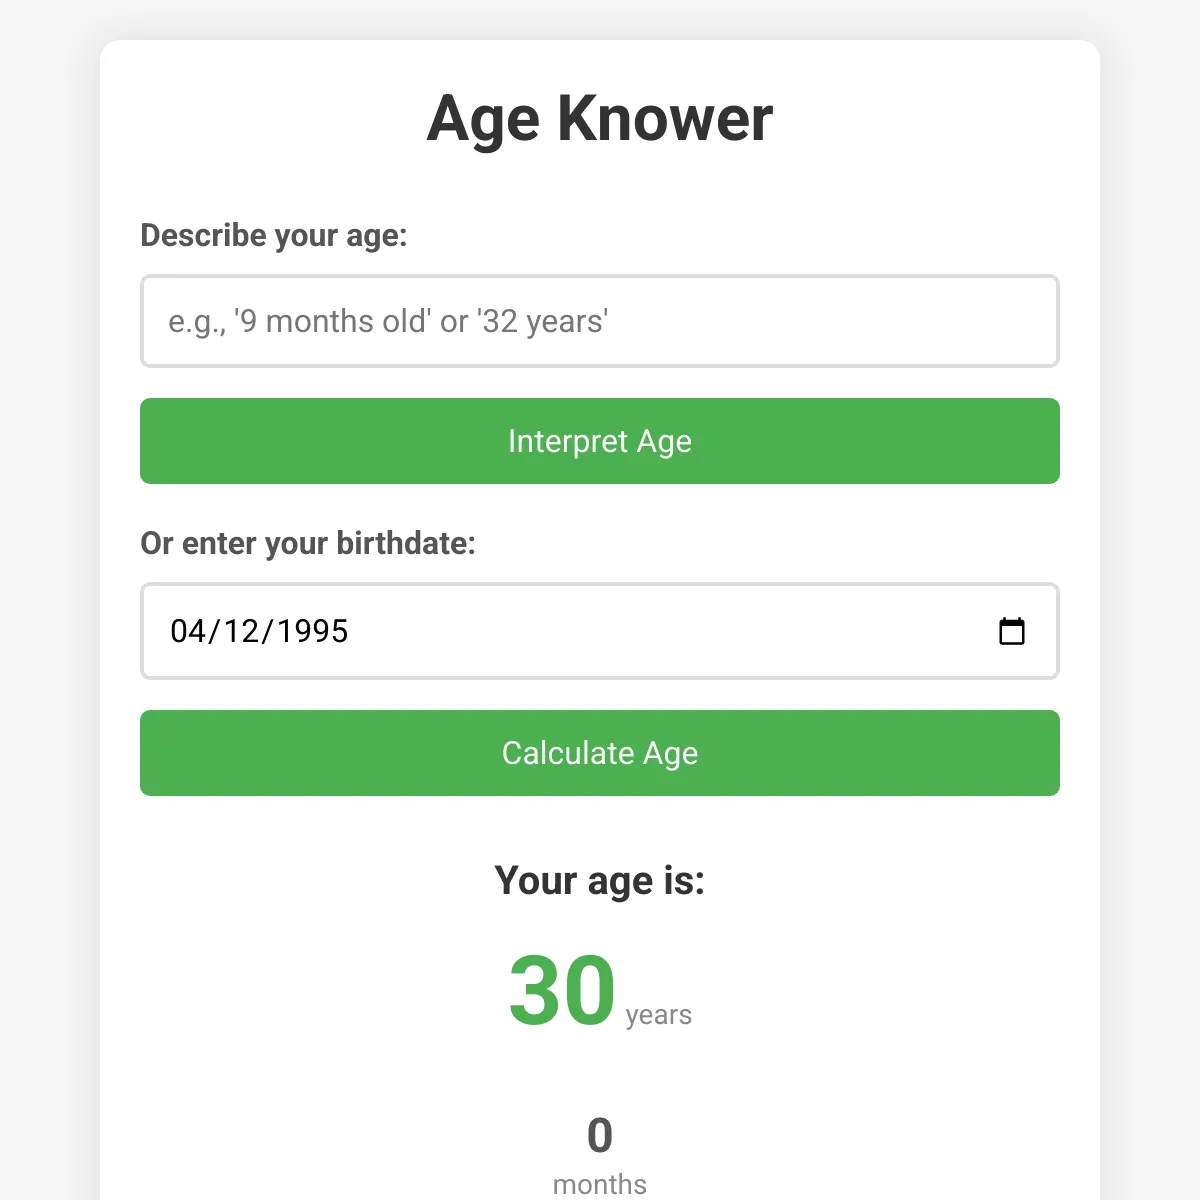Click the word 'Knower' in page title
The image size is (1200, 1200).
click(x=665, y=118)
